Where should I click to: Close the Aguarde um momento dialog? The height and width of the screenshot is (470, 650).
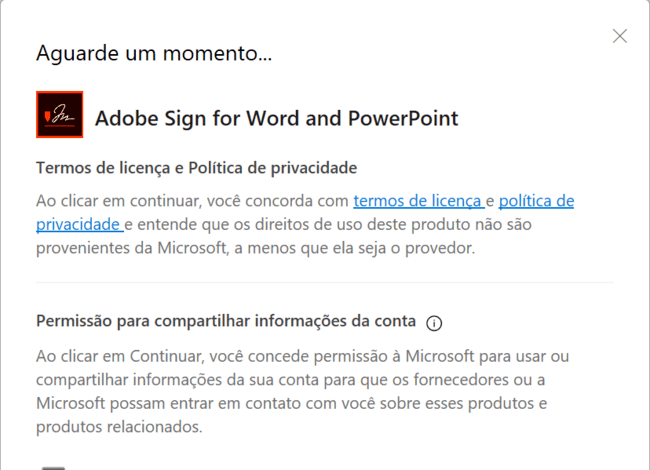click(x=620, y=36)
